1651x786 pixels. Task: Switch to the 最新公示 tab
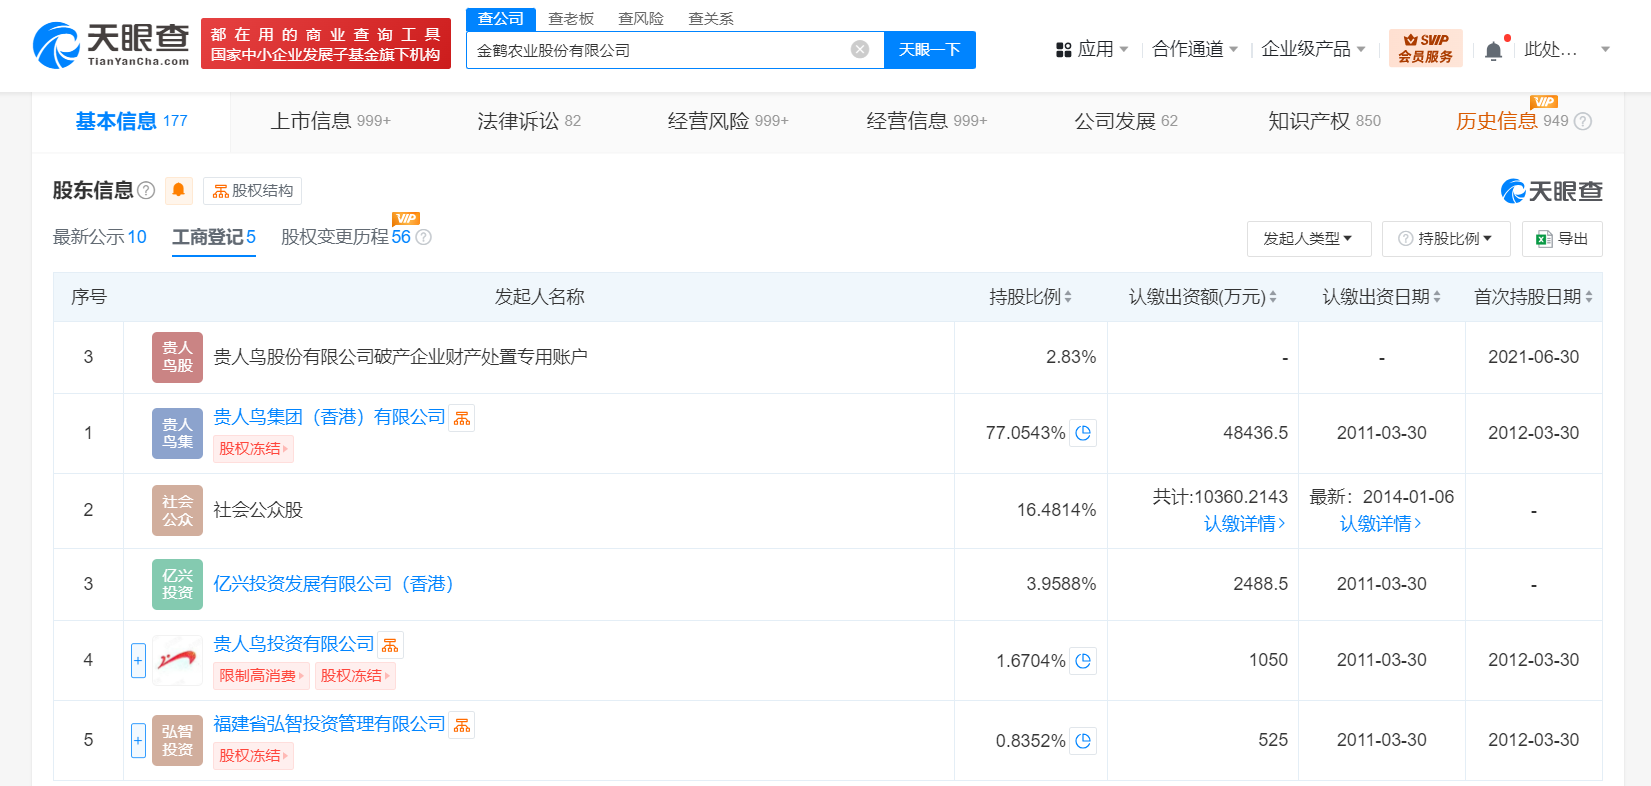point(99,237)
